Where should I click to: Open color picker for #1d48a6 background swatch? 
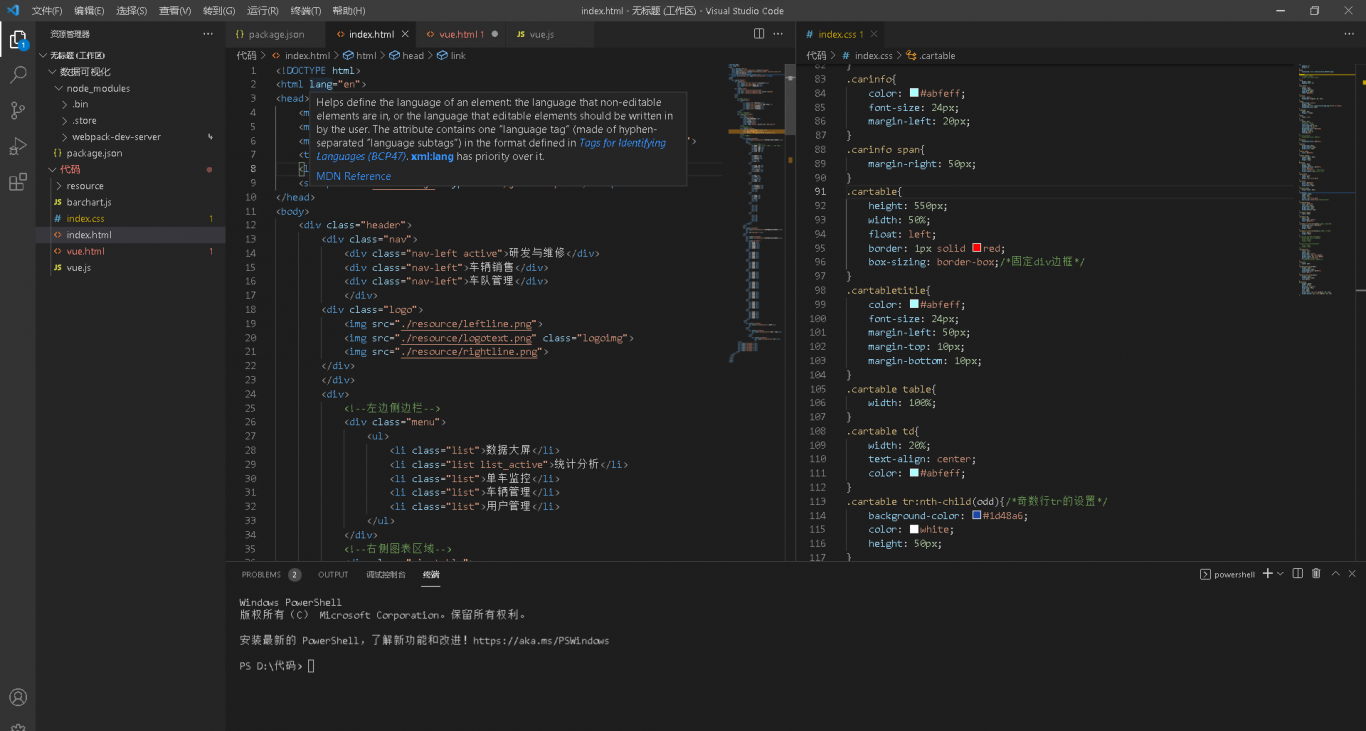tap(976, 515)
